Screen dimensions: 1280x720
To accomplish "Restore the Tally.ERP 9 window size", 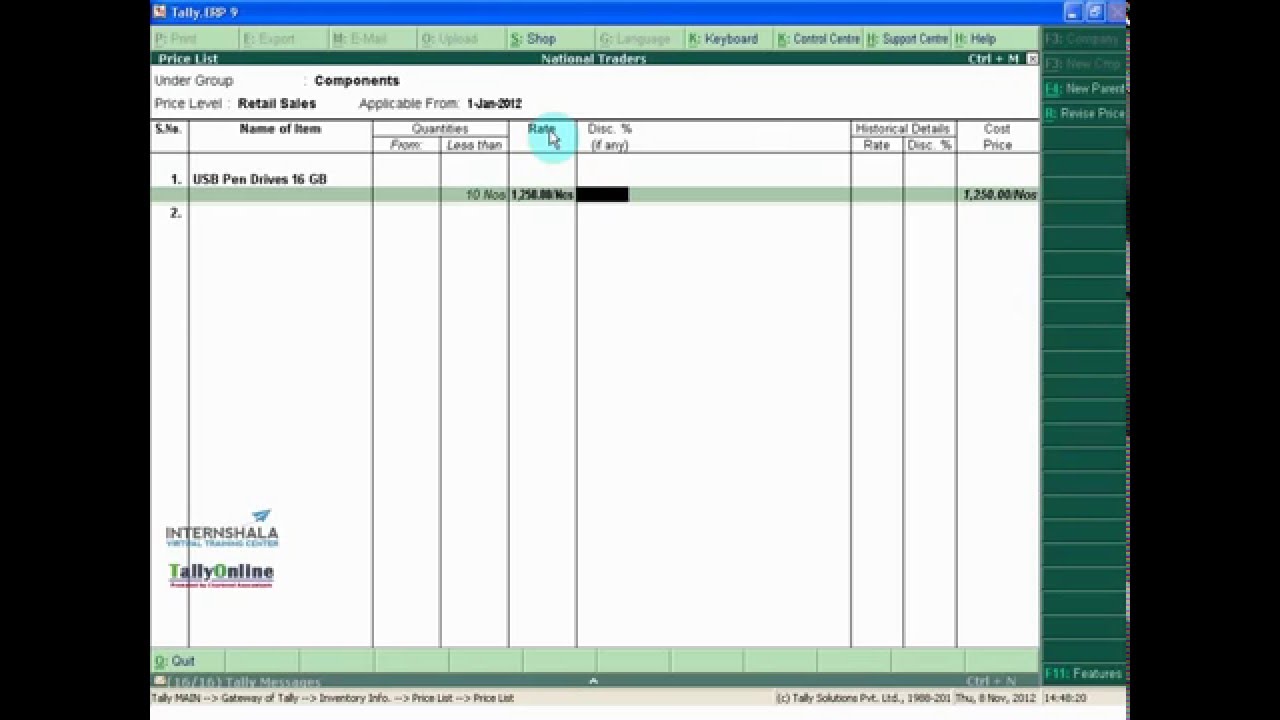I will pyautogui.click(x=1095, y=12).
